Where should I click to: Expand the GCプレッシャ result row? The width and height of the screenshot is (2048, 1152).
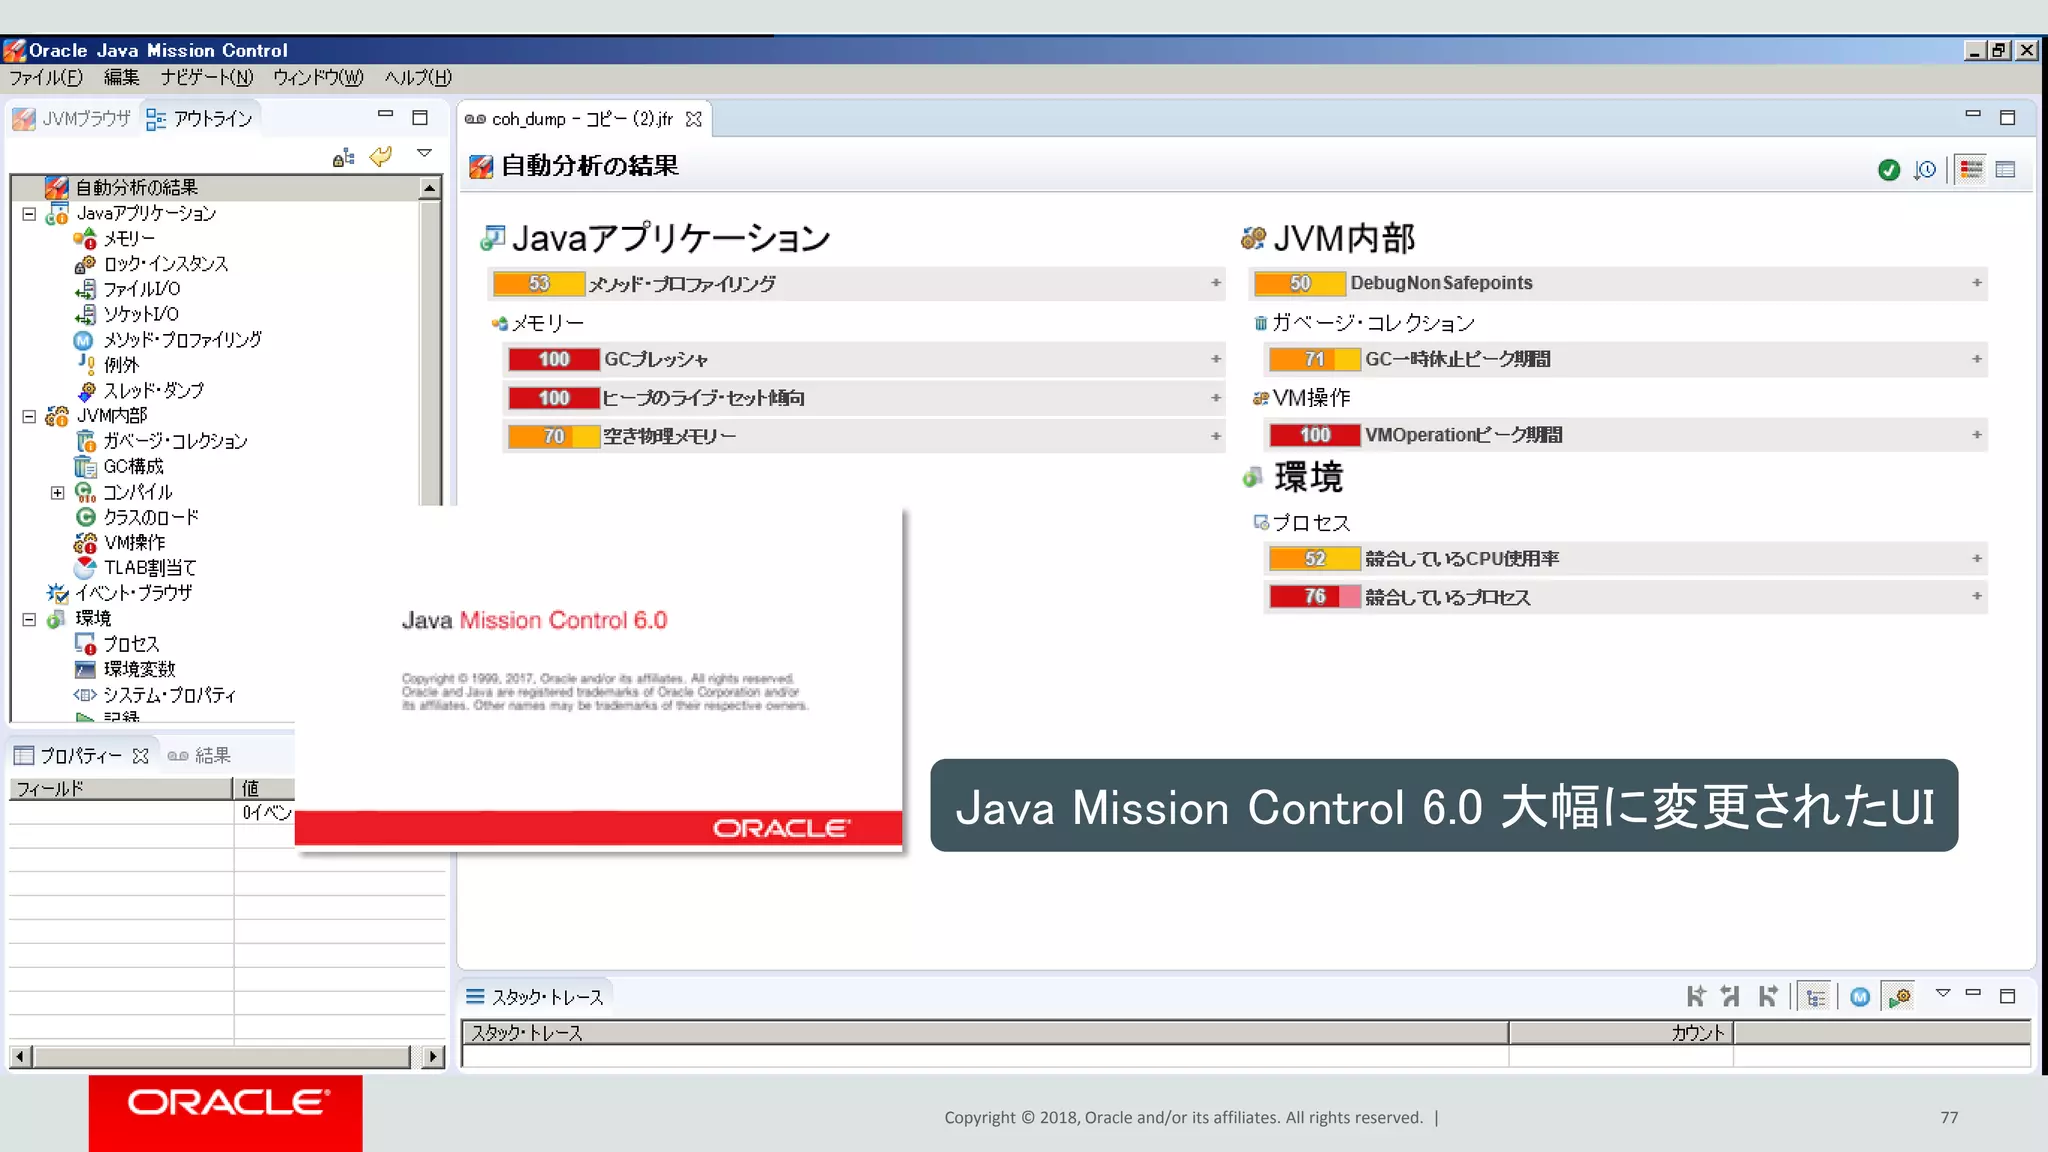coord(1216,359)
